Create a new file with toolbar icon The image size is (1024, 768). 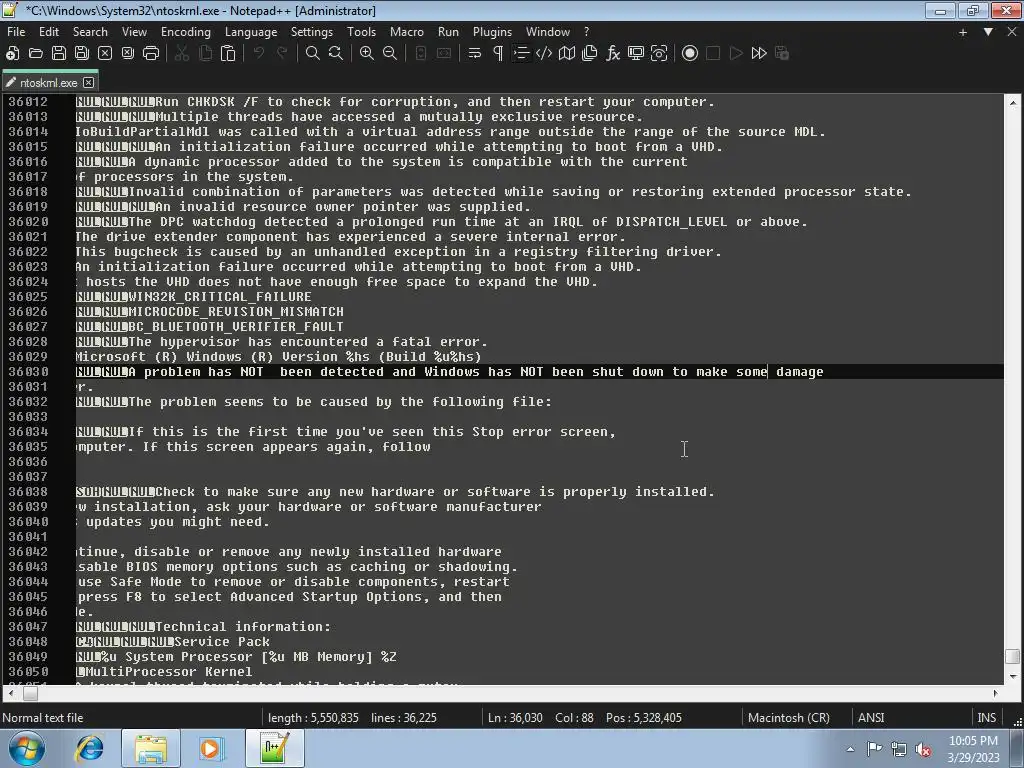tap(12, 54)
